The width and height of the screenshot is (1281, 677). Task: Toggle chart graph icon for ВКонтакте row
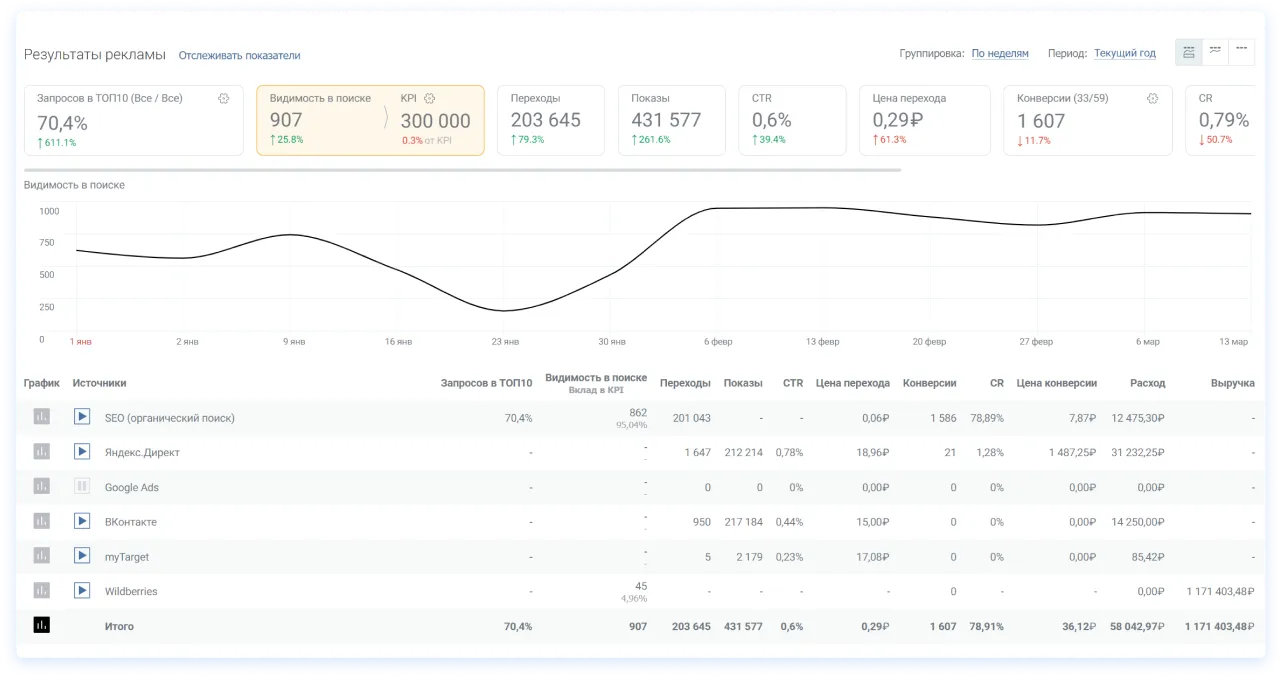(41, 521)
